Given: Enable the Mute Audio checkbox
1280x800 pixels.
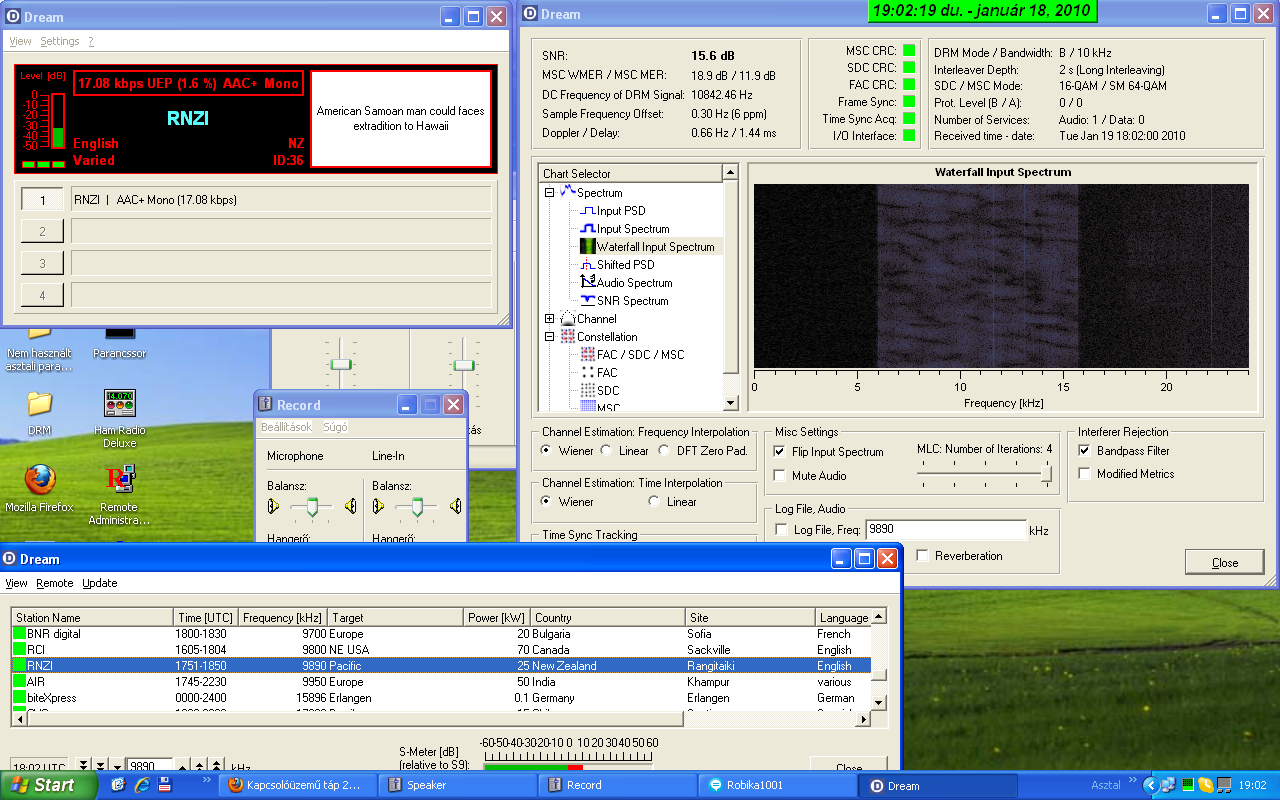Looking at the screenshot, I should (x=781, y=476).
